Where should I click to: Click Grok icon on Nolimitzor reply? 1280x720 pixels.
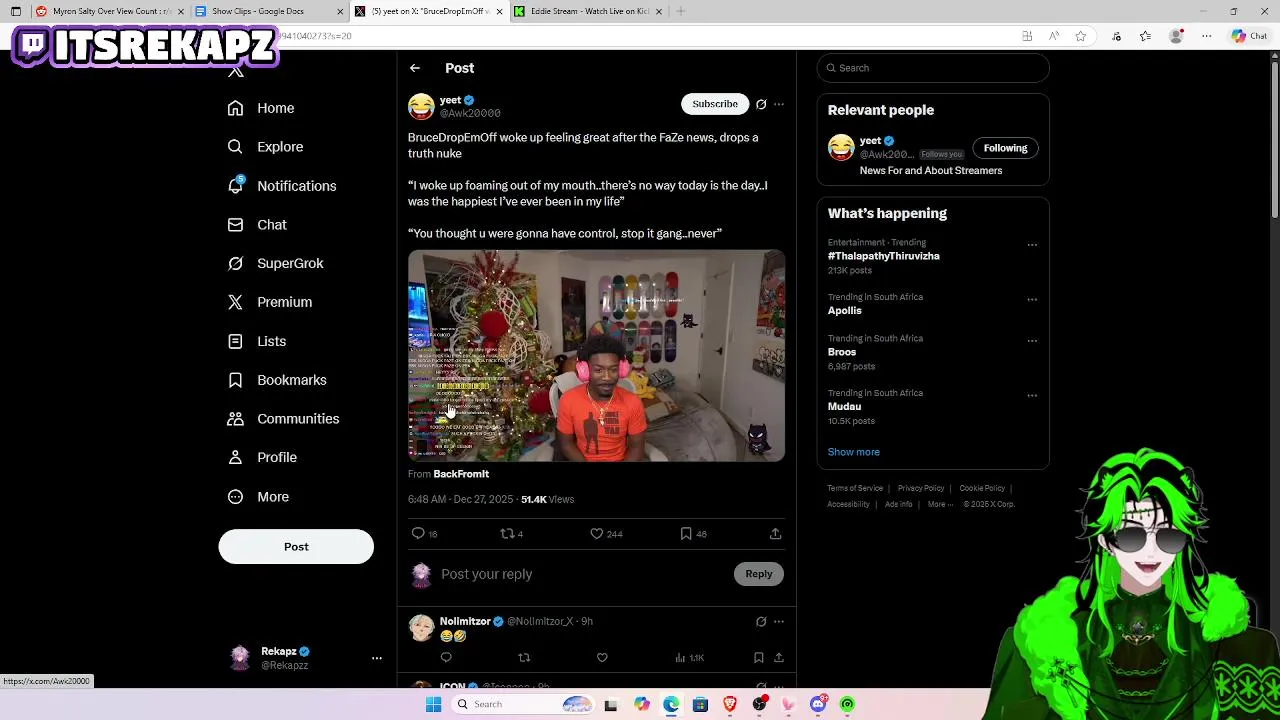(761, 622)
